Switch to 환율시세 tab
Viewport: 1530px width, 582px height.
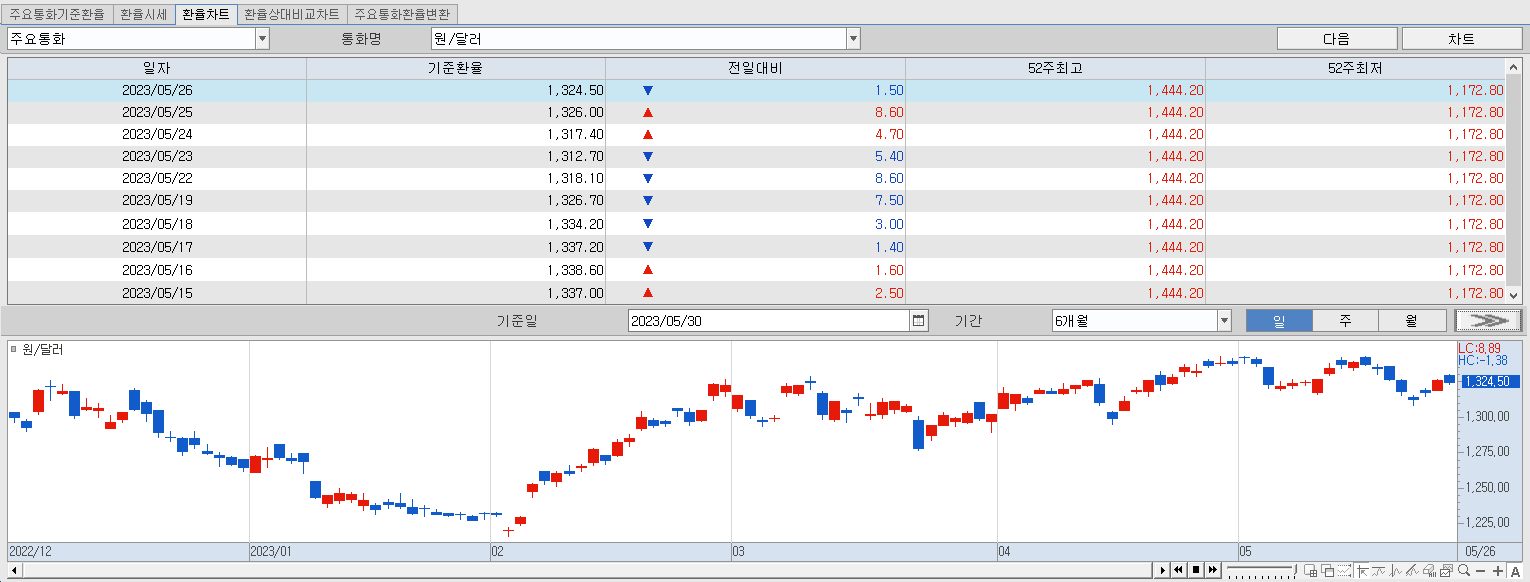click(x=143, y=14)
